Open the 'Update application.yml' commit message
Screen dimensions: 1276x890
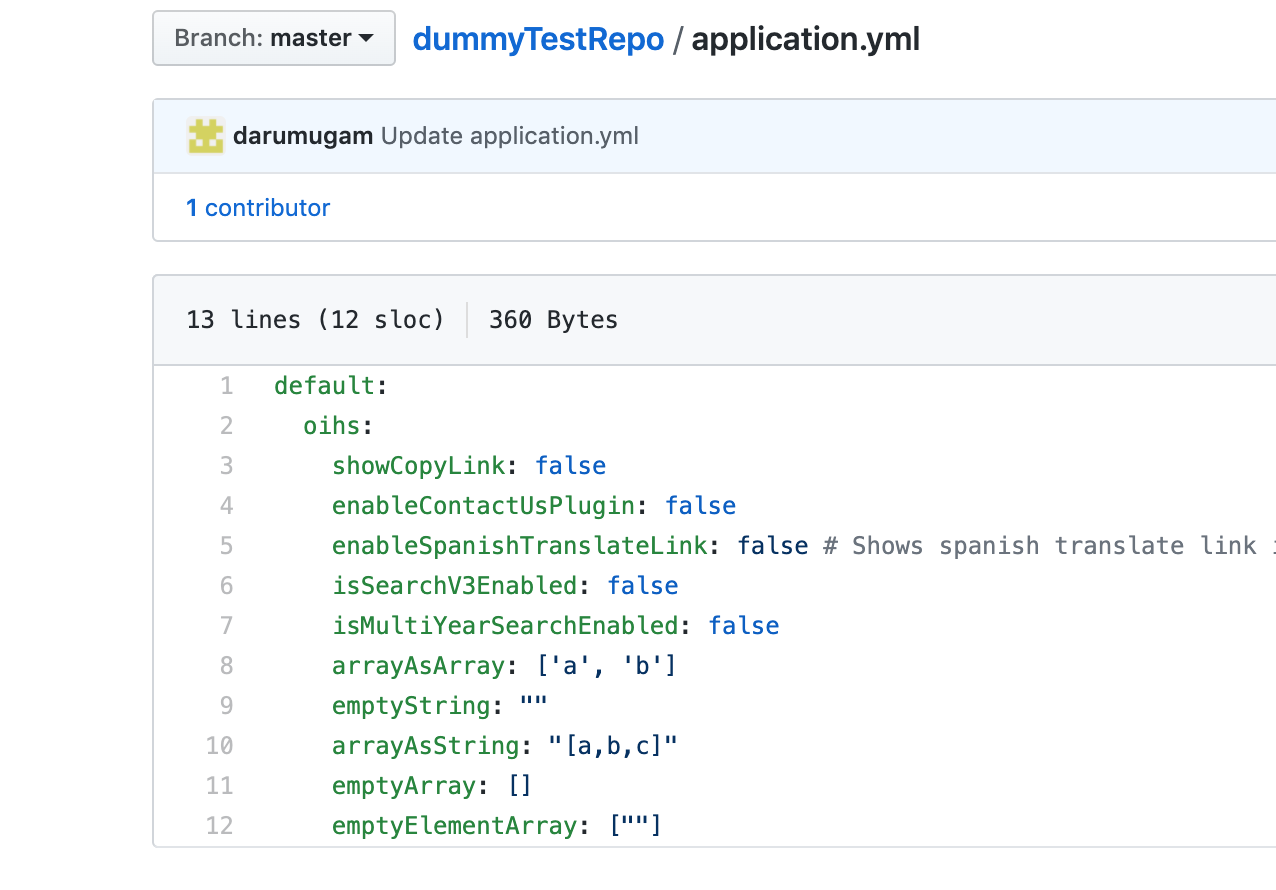point(510,136)
